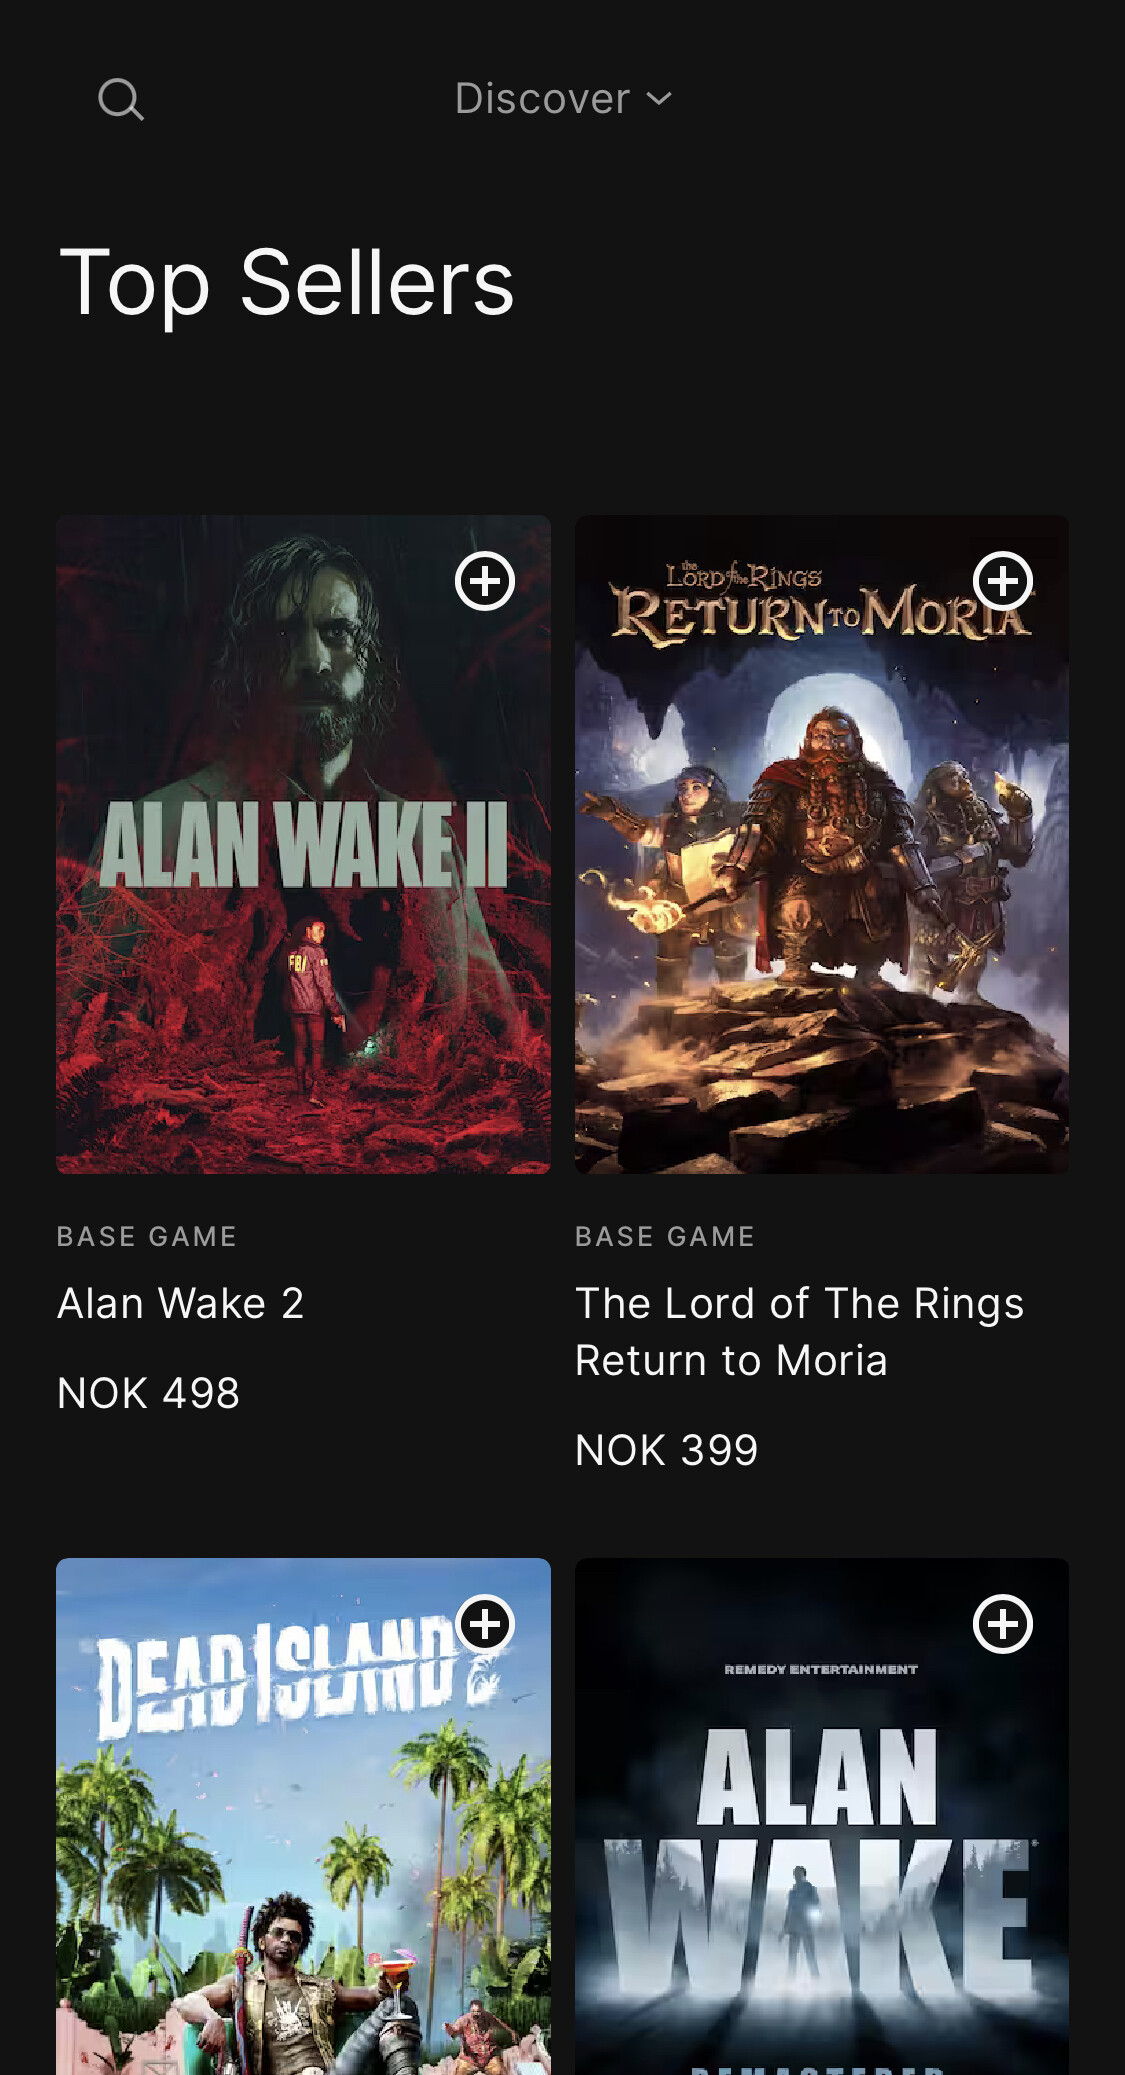Viewport: 1125px width, 2075px height.
Task: Add Dead Island 2 to wishlist
Action: (x=485, y=1624)
